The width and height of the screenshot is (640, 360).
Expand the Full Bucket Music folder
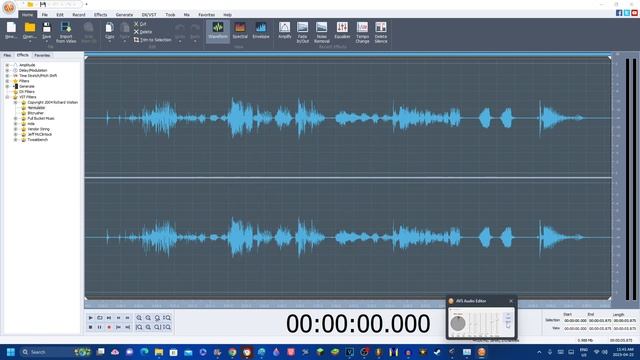click(16, 118)
